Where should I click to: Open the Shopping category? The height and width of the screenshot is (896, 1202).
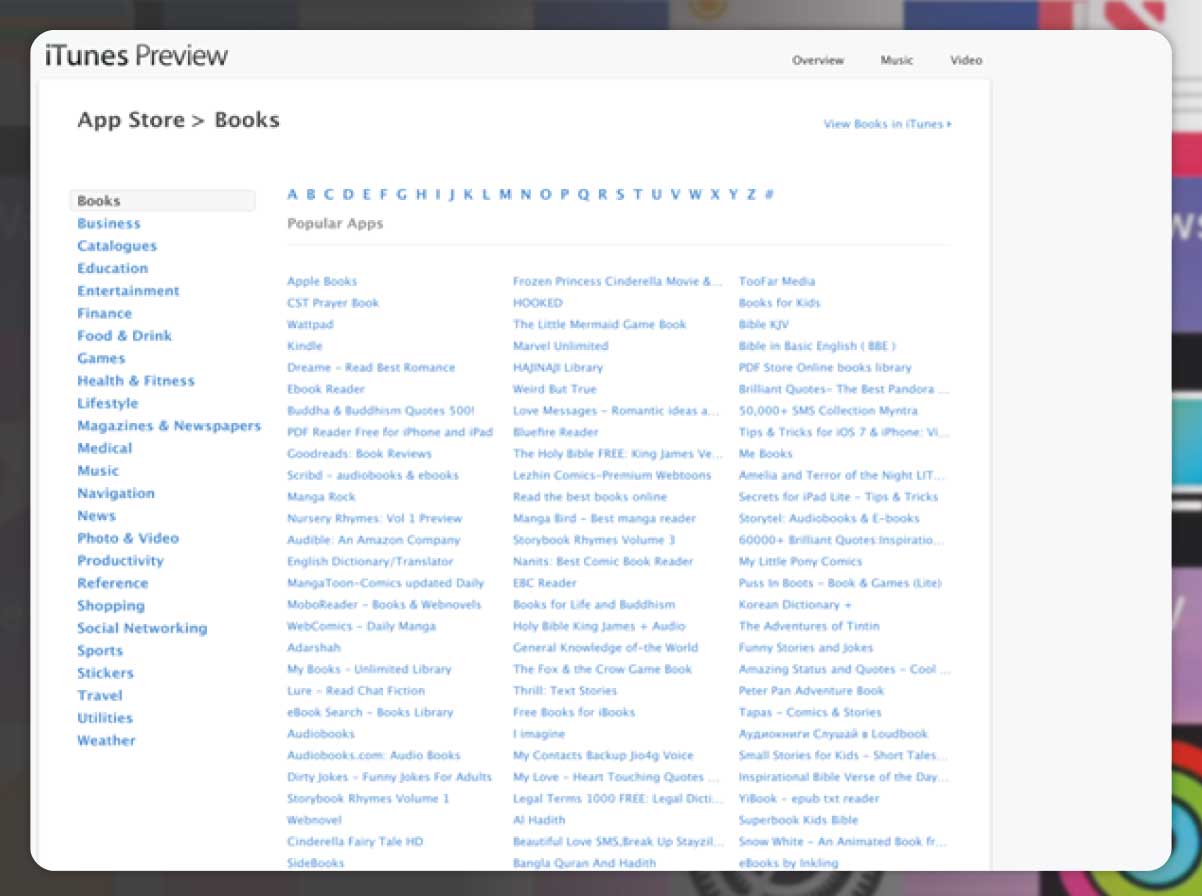pyautogui.click(x=111, y=606)
